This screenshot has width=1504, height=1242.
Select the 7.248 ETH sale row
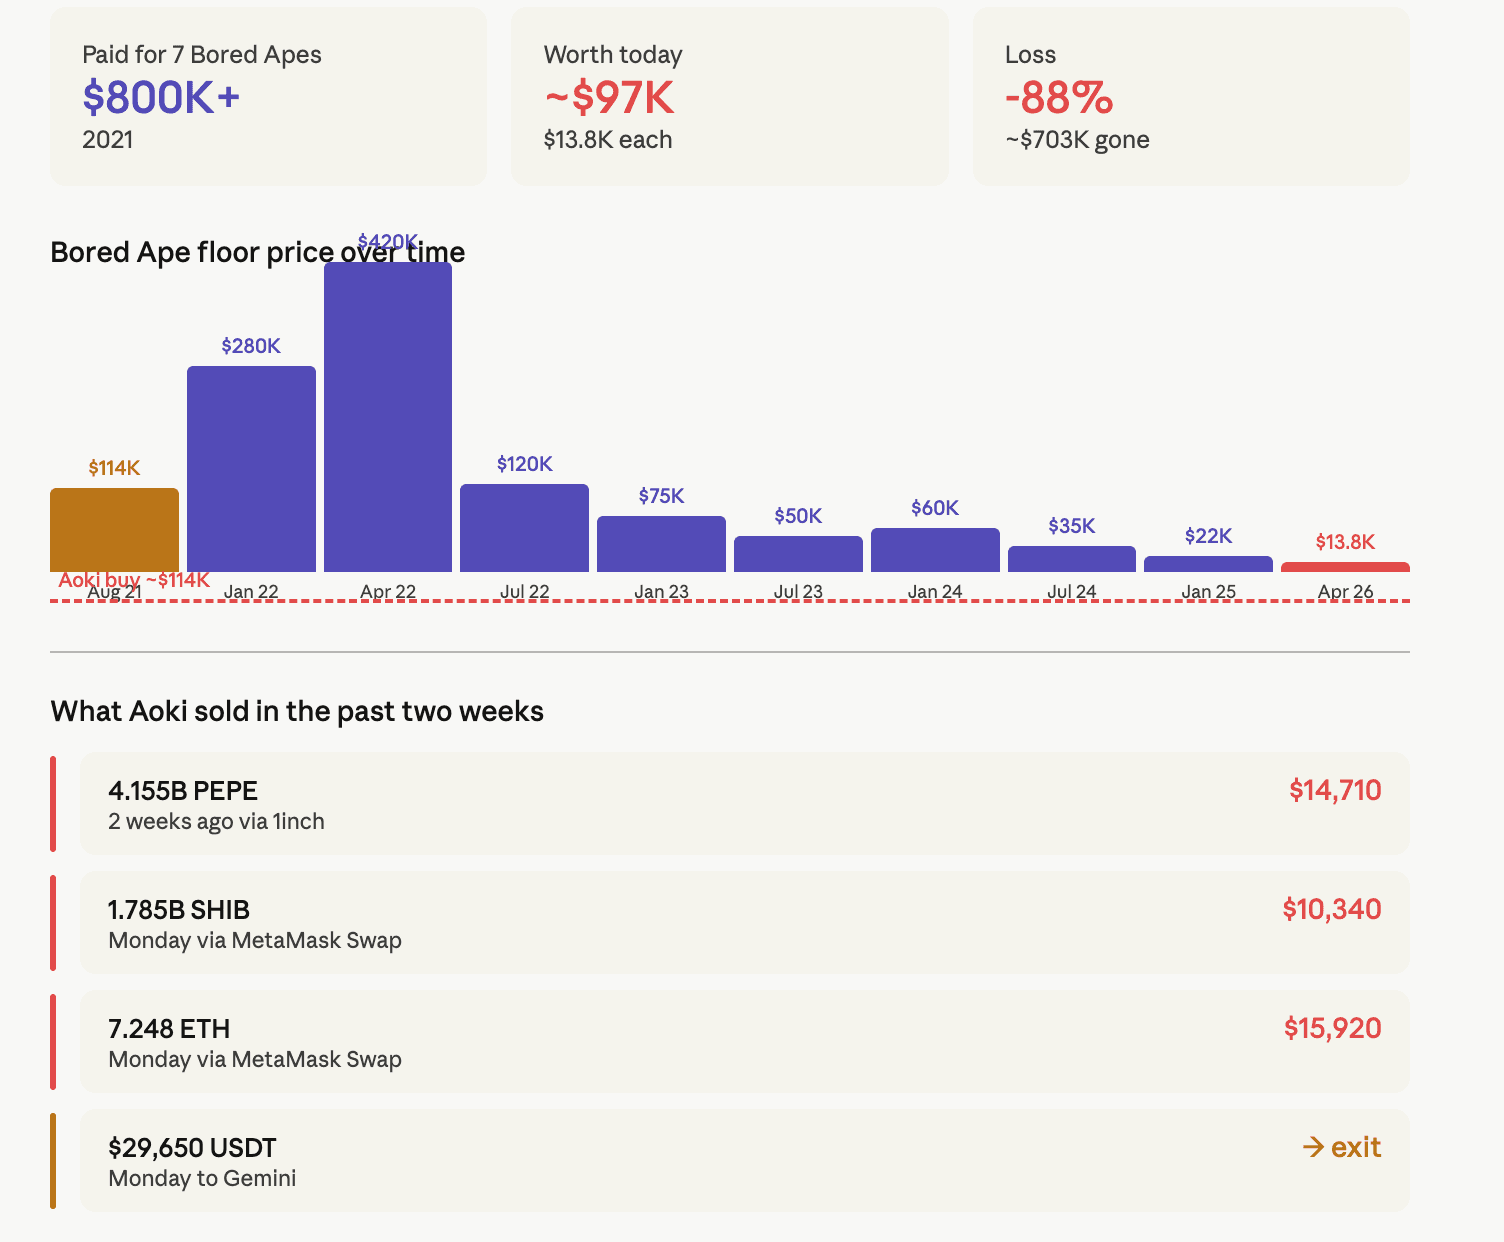[x=744, y=1042]
